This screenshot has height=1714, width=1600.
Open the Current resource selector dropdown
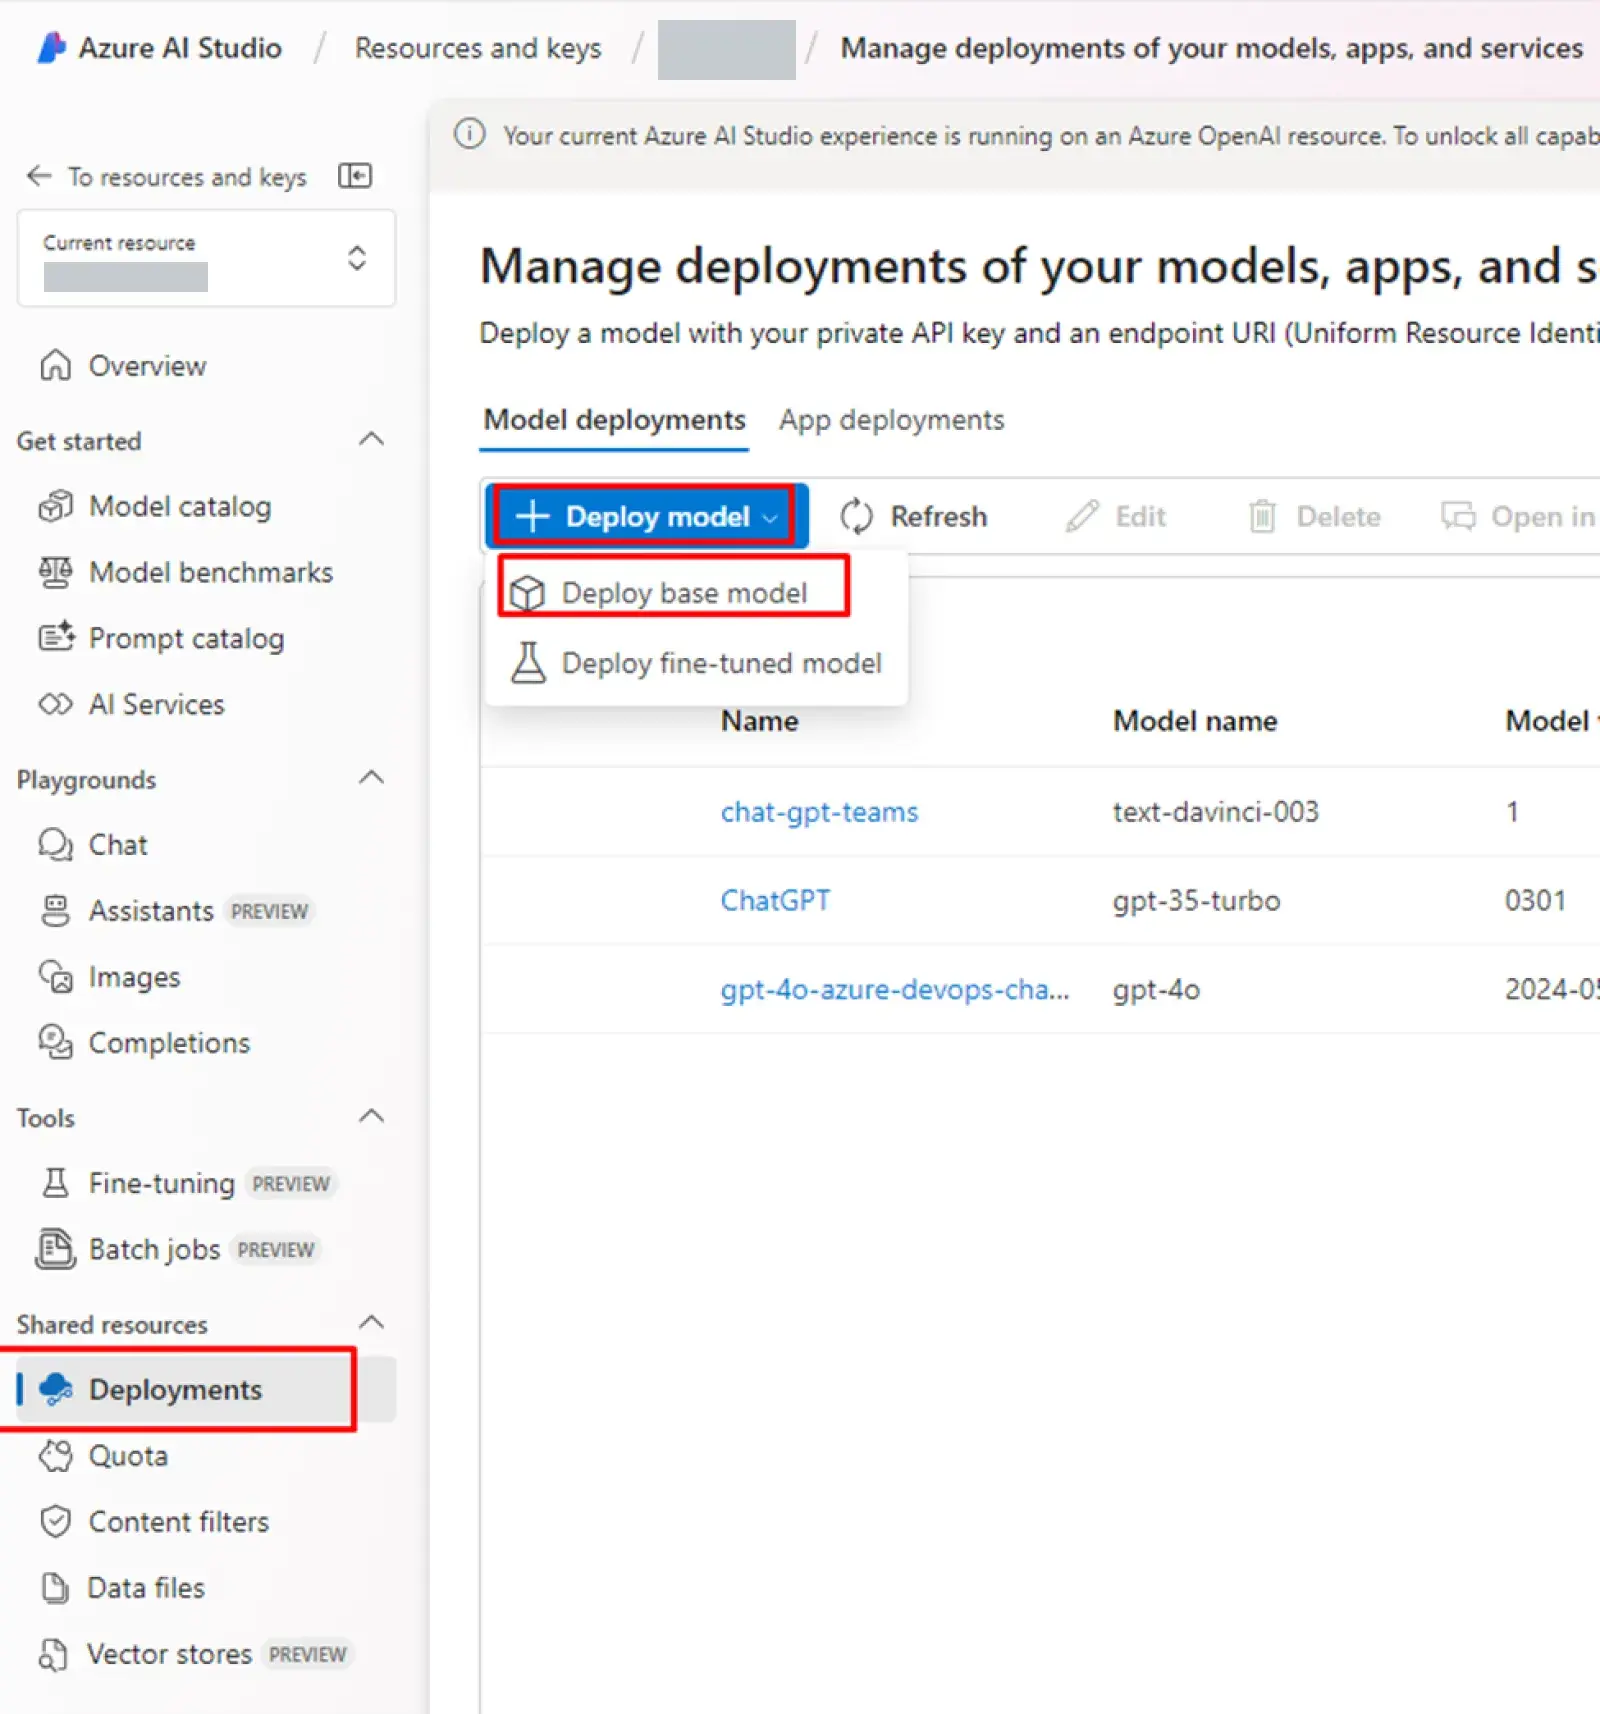pyautogui.click(x=206, y=258)
